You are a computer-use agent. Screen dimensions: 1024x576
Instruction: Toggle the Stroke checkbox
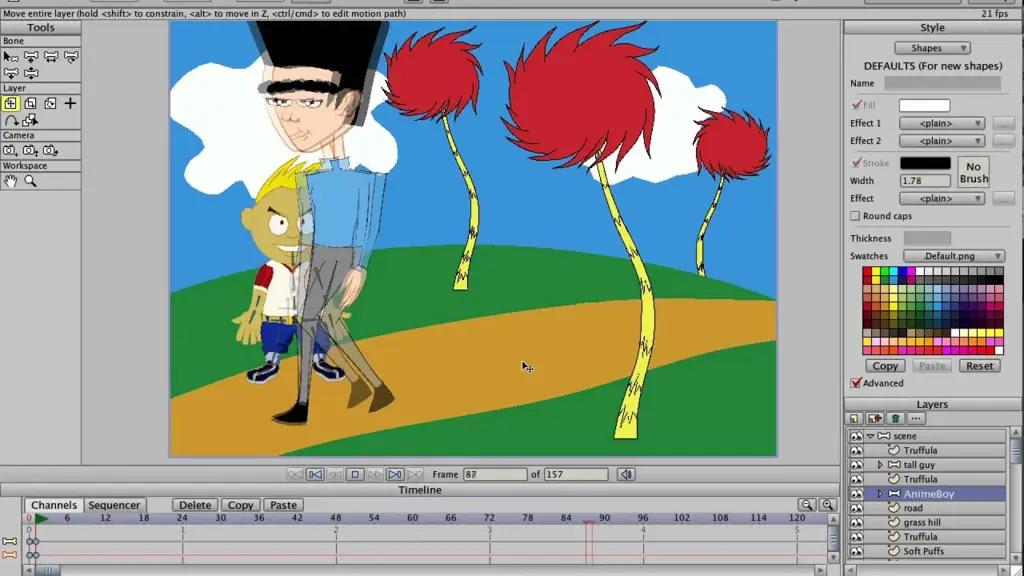coord(857,163)
